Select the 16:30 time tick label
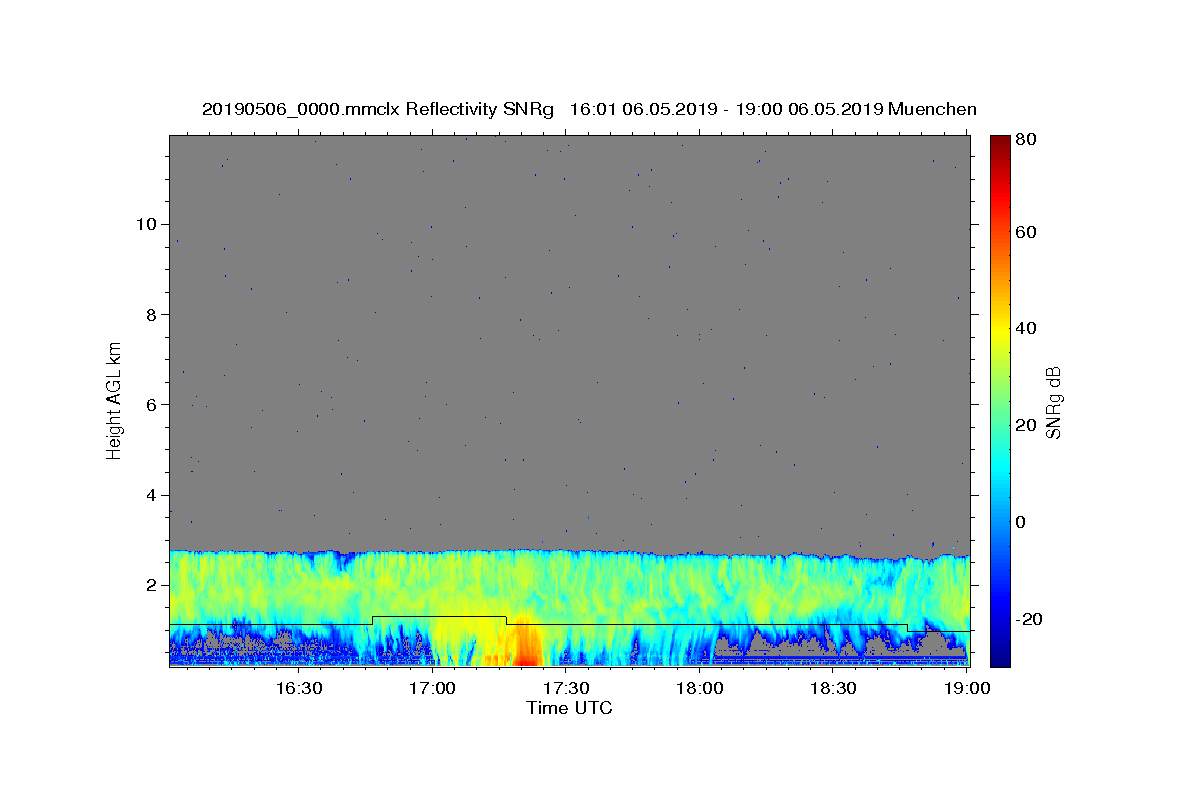 (x=298, y=688)
